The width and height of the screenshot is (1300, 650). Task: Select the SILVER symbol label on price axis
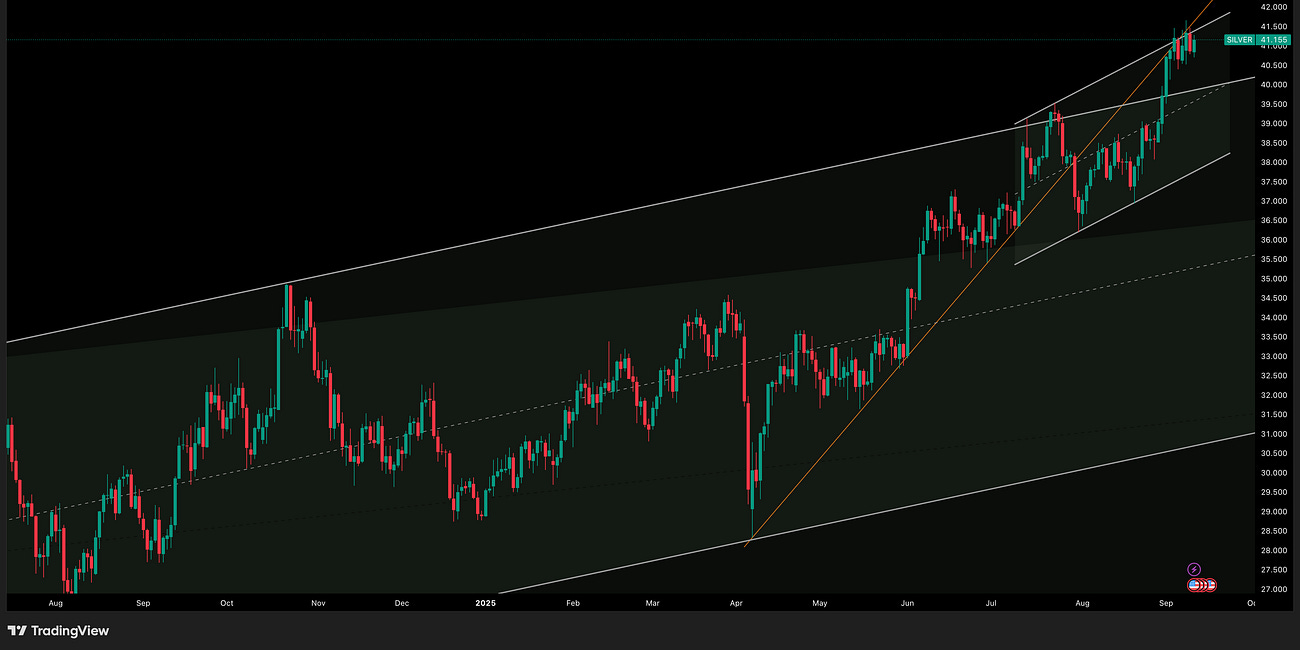[1239, 40]
